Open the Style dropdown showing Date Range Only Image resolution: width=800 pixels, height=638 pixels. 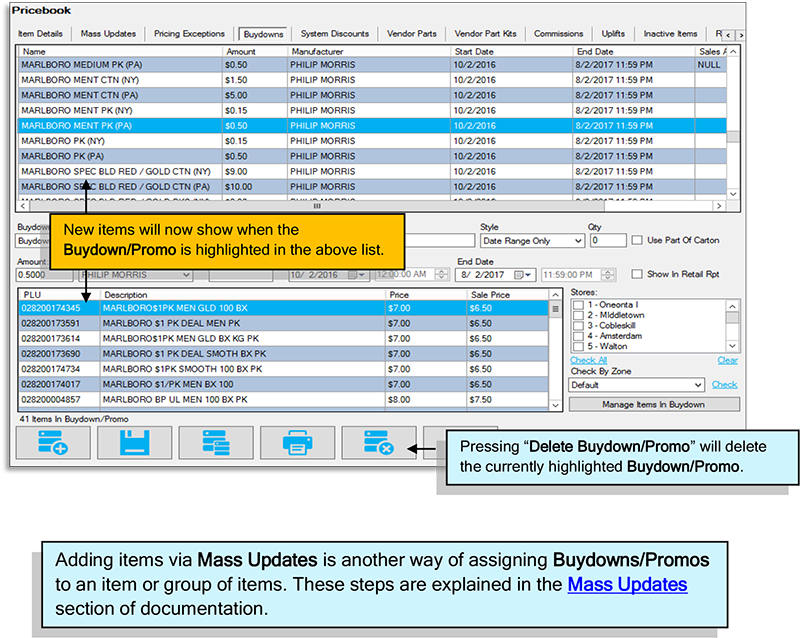532,241
